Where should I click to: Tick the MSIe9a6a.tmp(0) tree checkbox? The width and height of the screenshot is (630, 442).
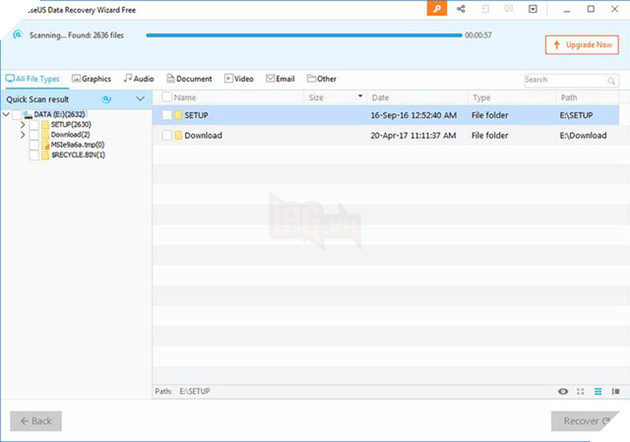point(34,145)
